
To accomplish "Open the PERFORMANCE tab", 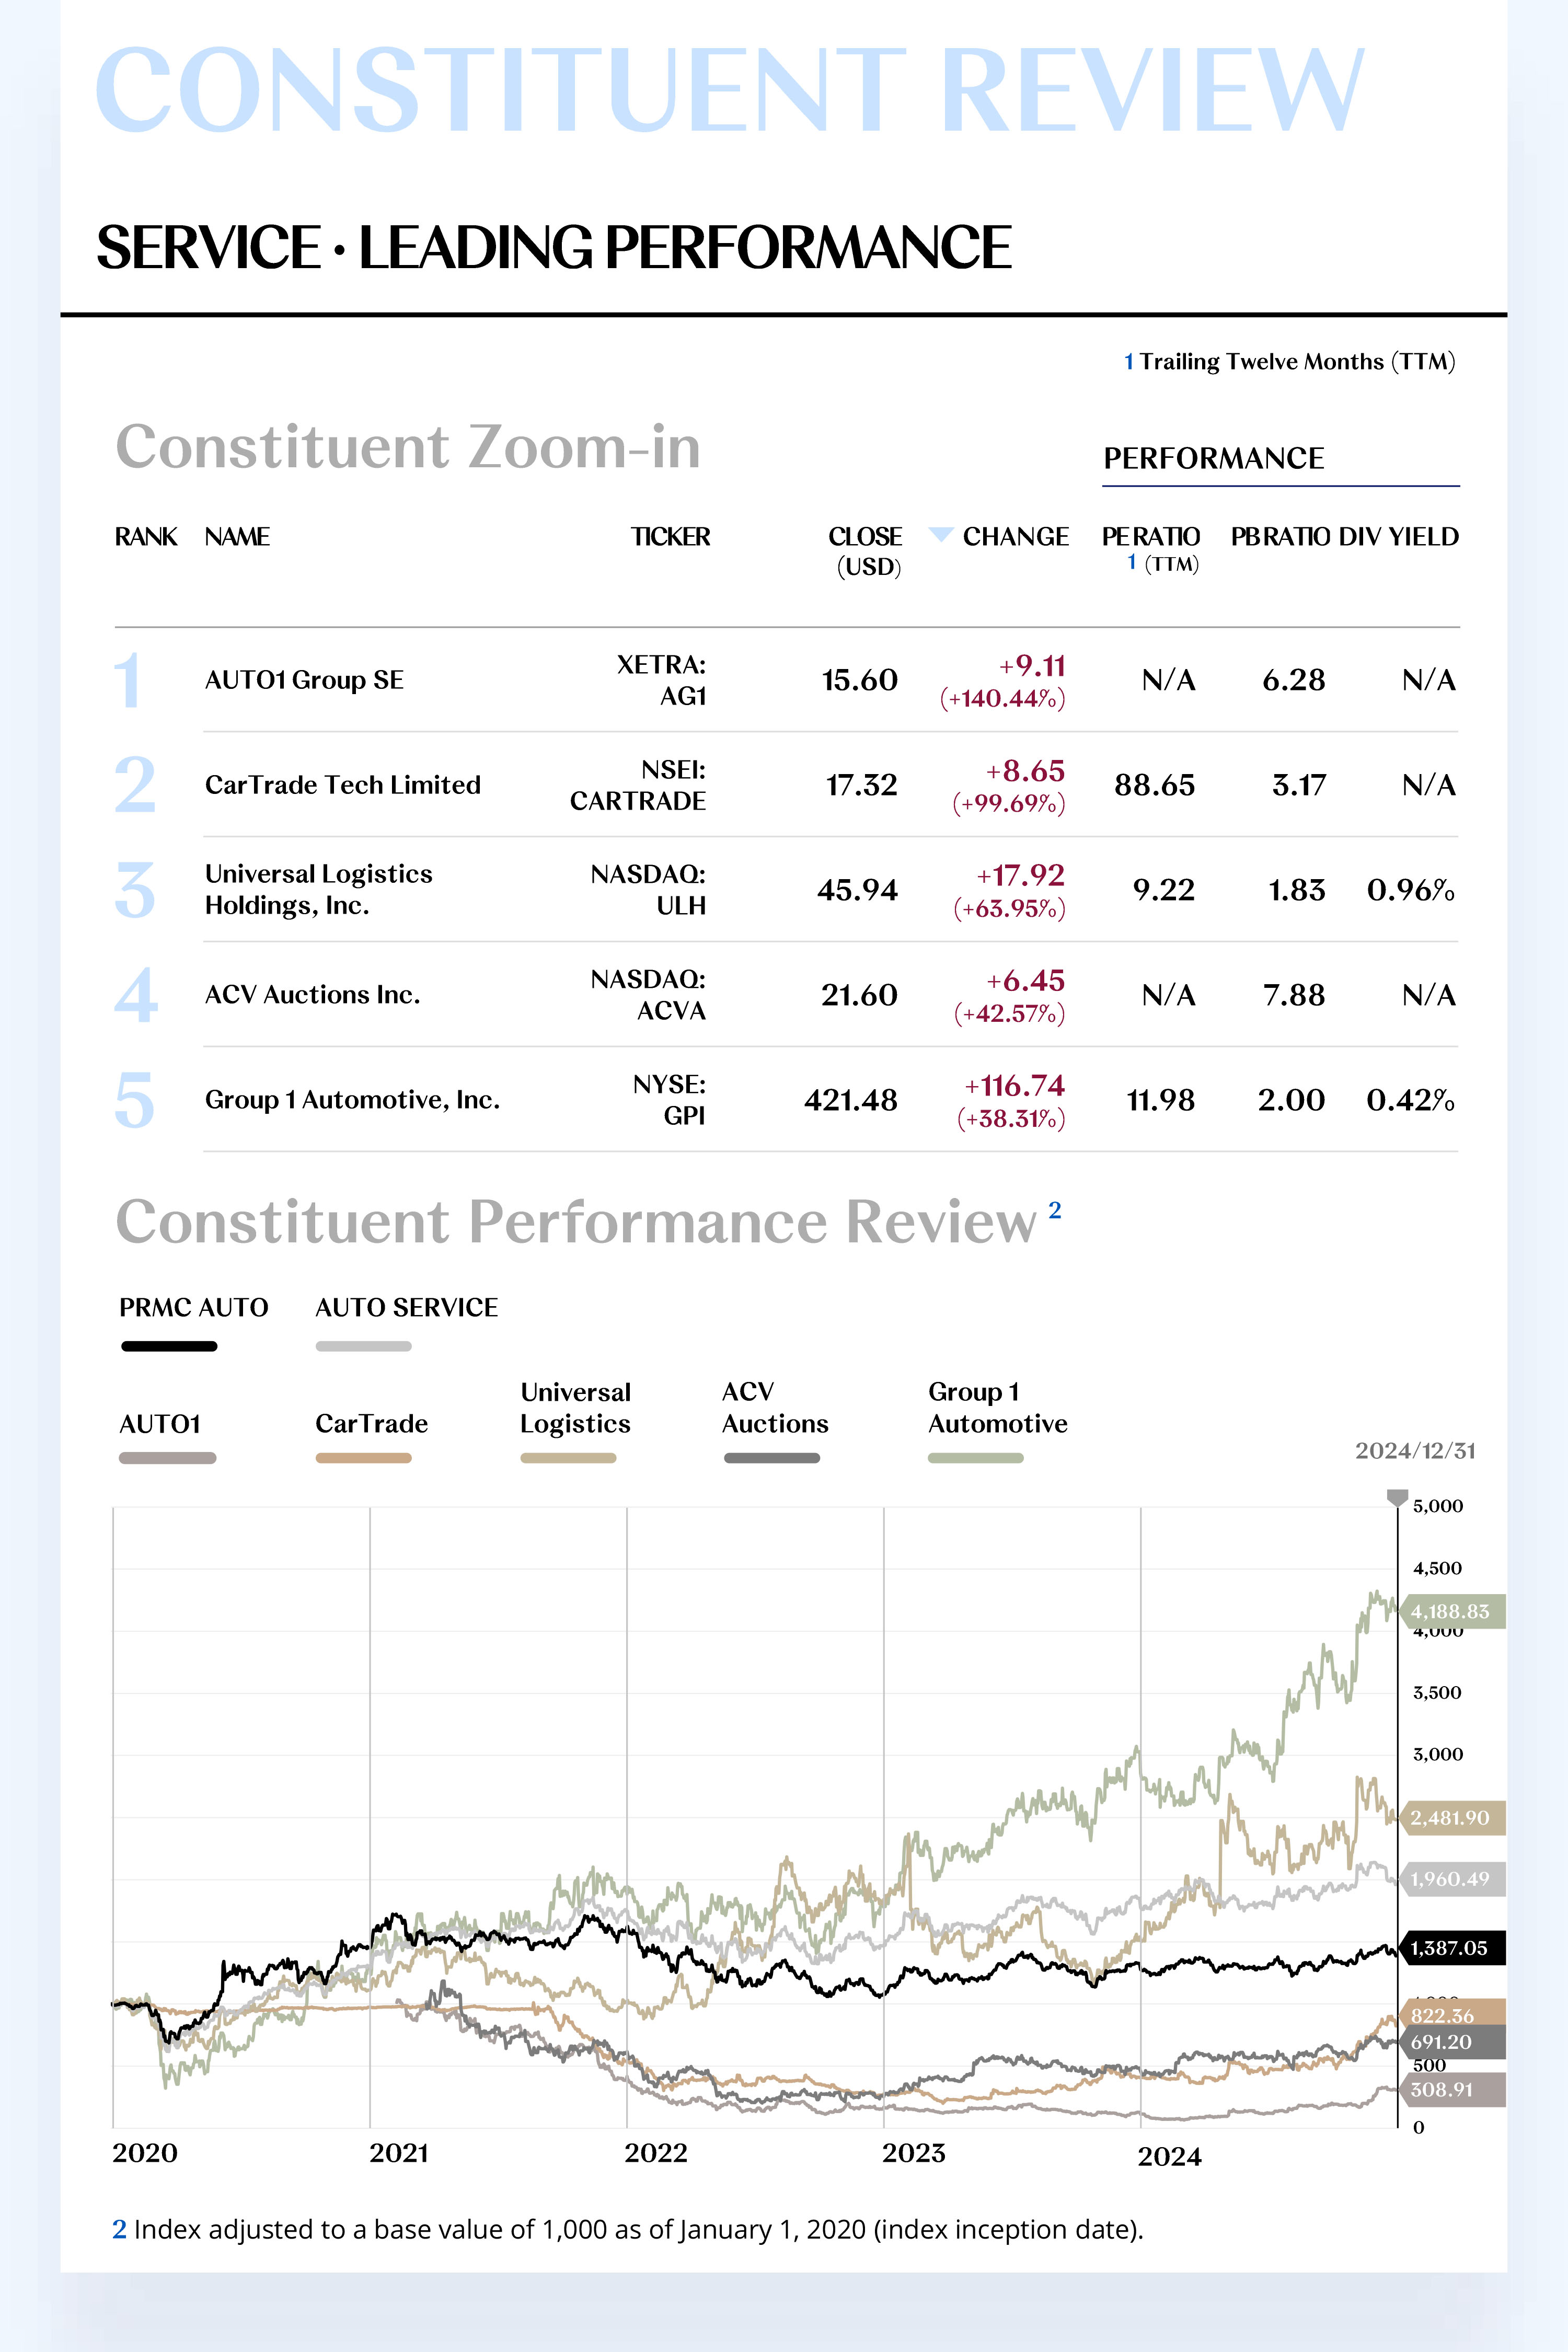I will point(1213,459).
